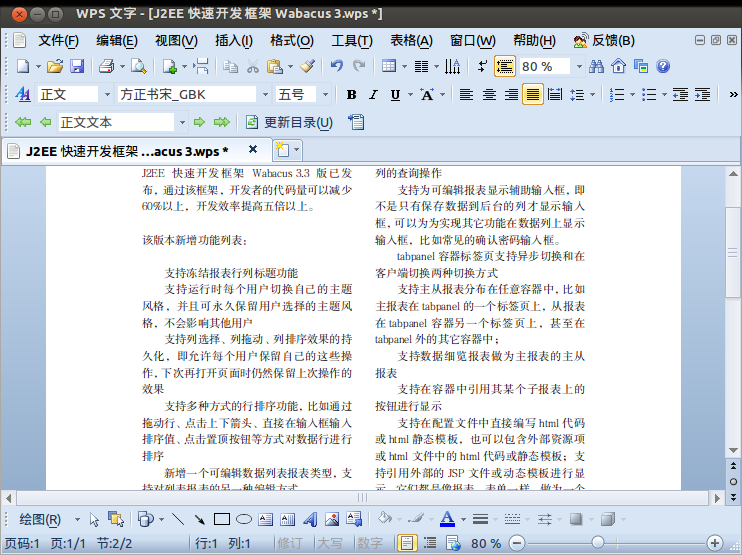Open the 插入(I) menu
The image size is (742, 555).
(x=234, y=41)
